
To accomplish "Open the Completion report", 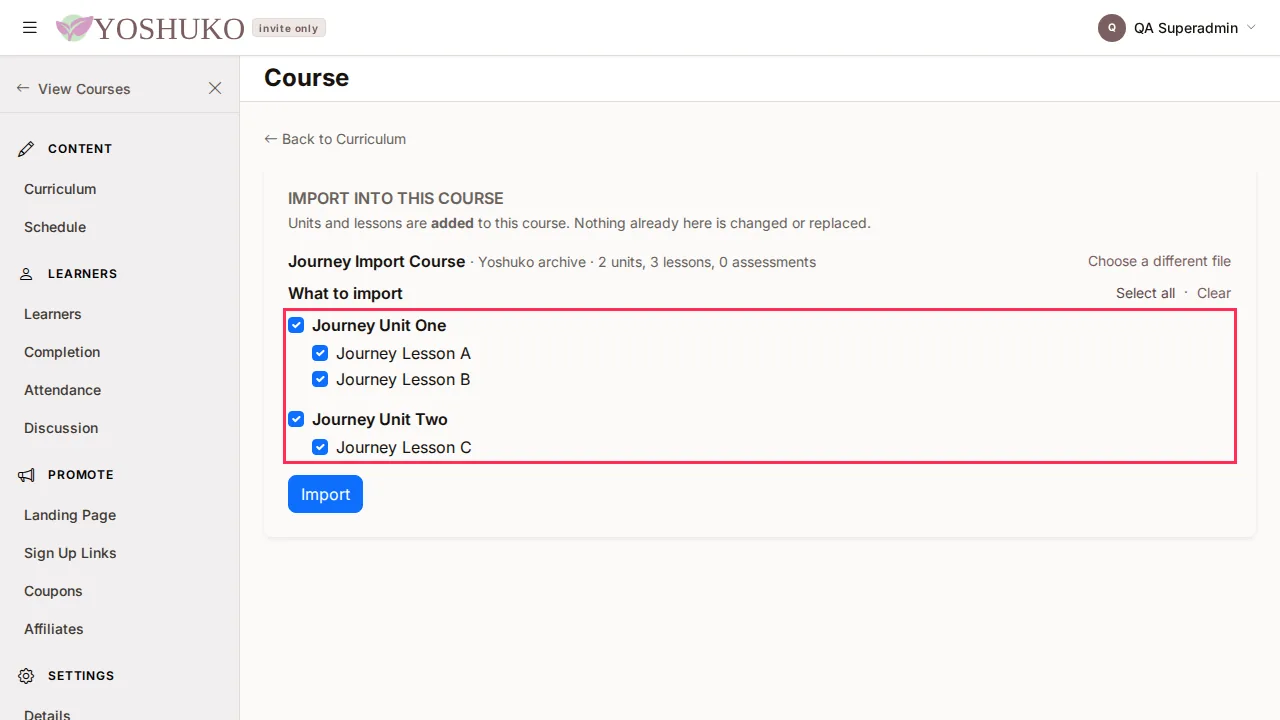I will [62, 352].
